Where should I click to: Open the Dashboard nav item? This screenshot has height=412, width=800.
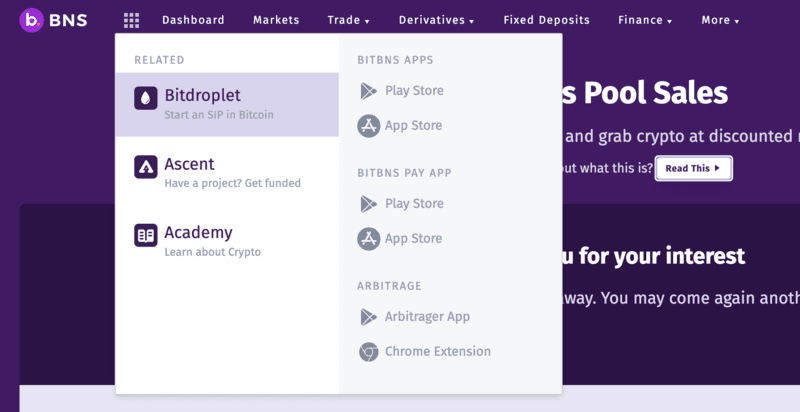coord(193,20)
